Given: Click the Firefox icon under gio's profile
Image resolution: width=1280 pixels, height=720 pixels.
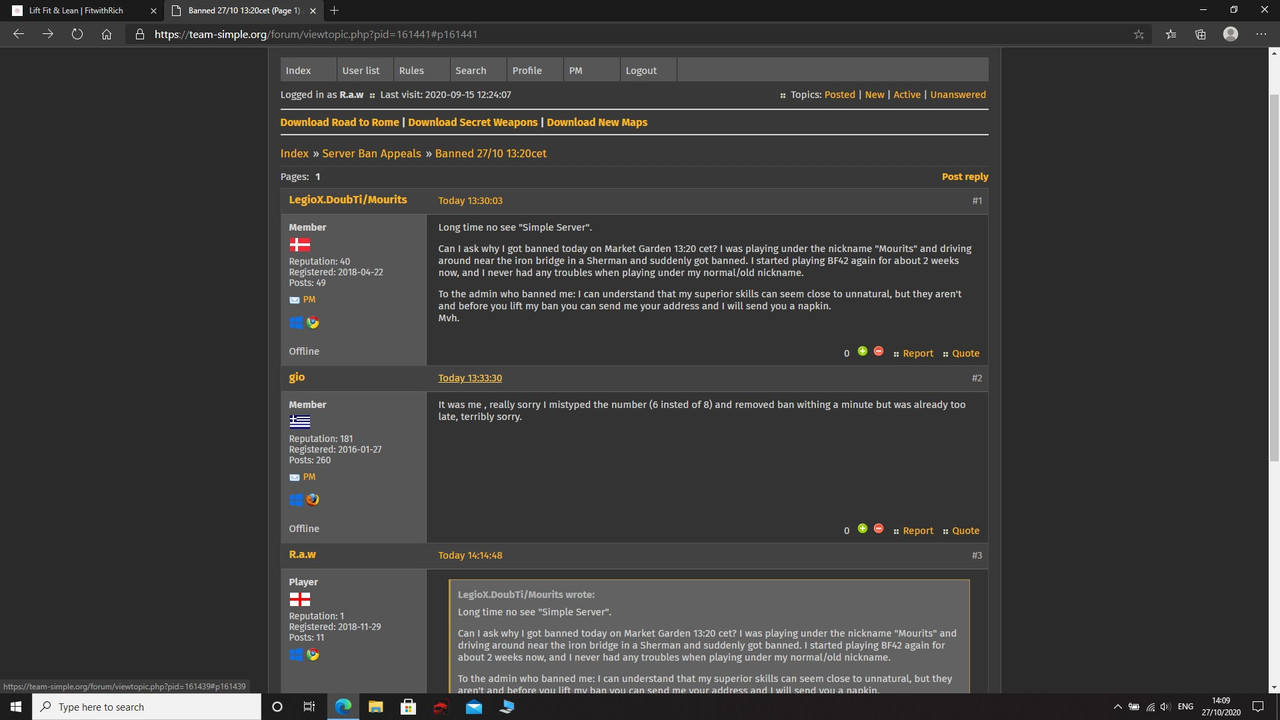Looking at the screenshot, I should pos(312,499).
